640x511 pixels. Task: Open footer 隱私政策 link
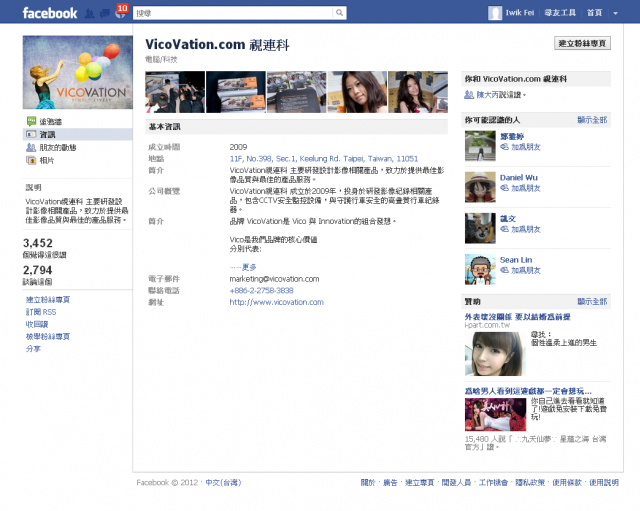point(530,483)
